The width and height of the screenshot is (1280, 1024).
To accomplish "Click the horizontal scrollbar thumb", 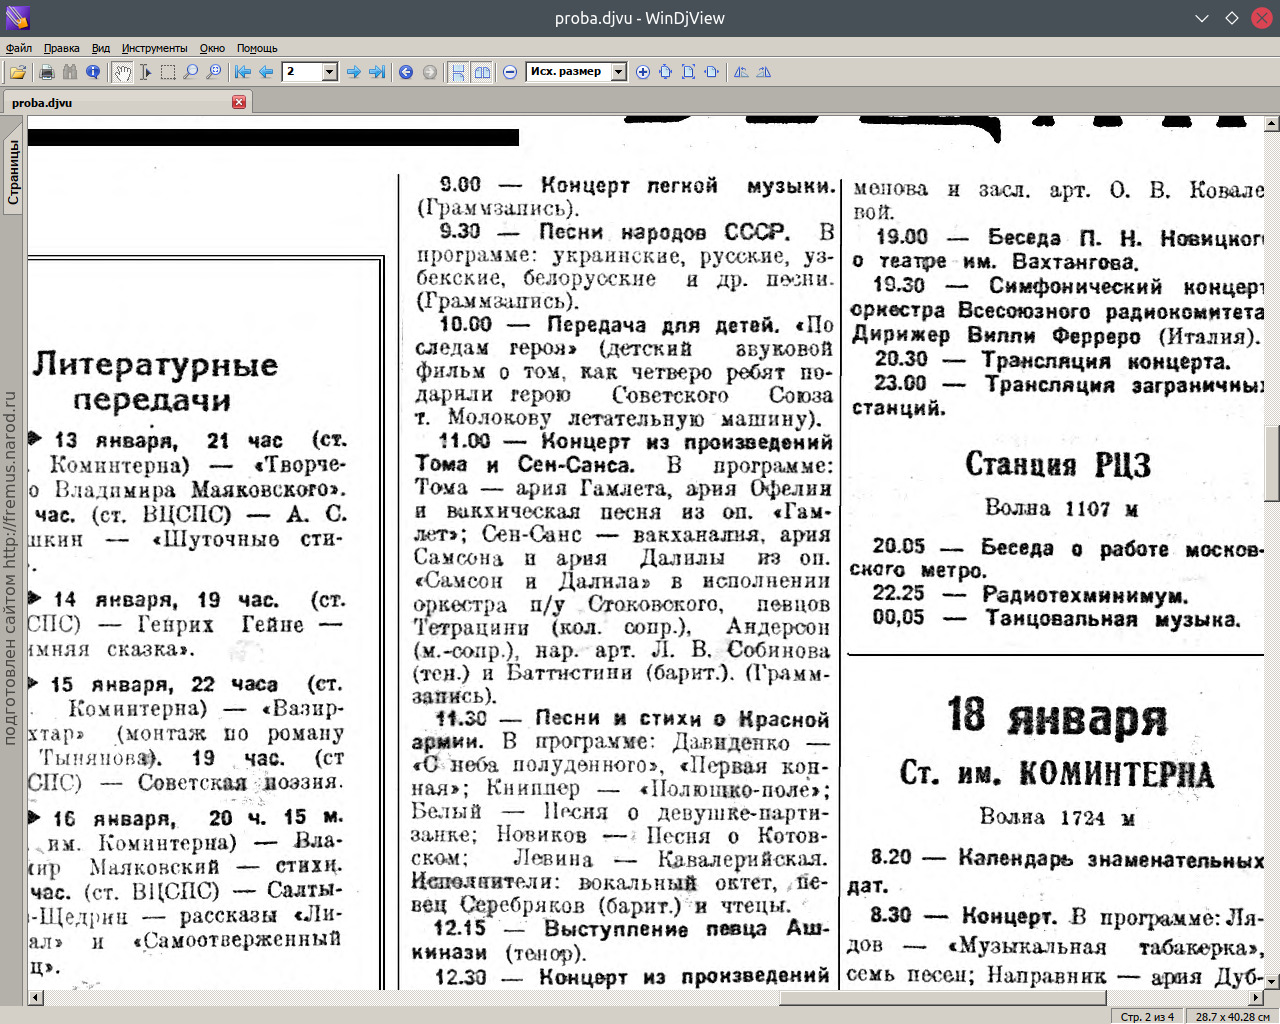I will [x=942, y=998].
